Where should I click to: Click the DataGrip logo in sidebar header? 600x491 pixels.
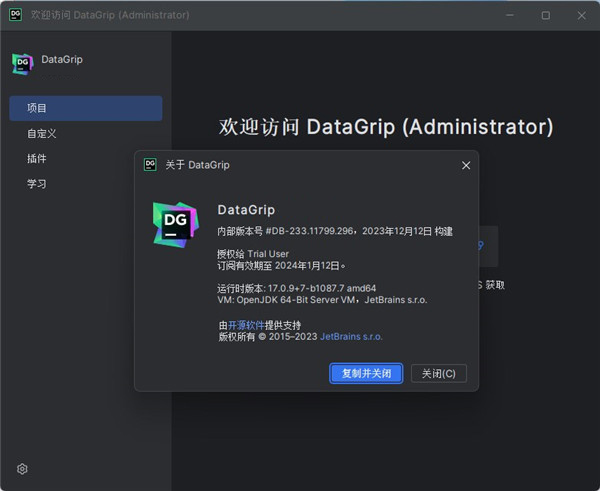pos(23,64)
